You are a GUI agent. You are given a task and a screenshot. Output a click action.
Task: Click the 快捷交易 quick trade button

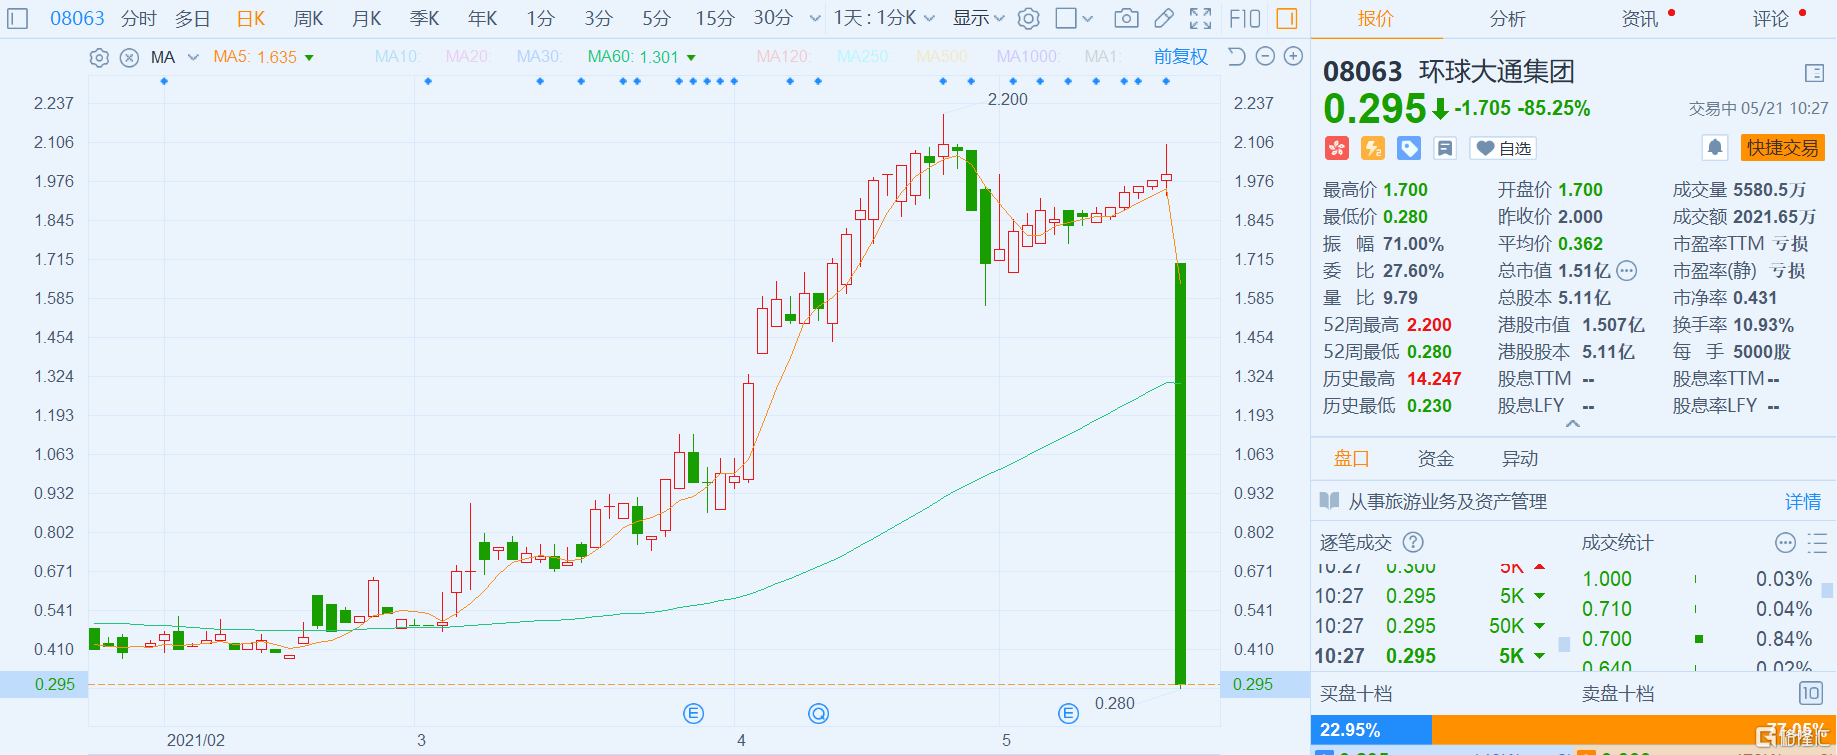1782,148
